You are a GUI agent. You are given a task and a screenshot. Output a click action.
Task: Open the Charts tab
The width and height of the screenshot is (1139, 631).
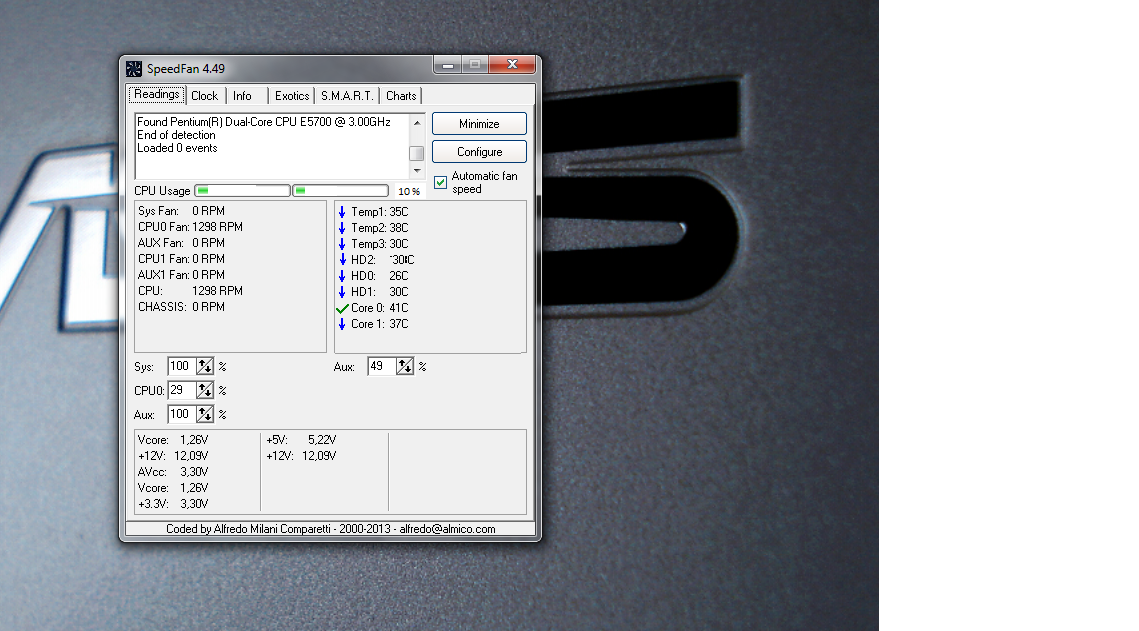(x=401, y=96)
